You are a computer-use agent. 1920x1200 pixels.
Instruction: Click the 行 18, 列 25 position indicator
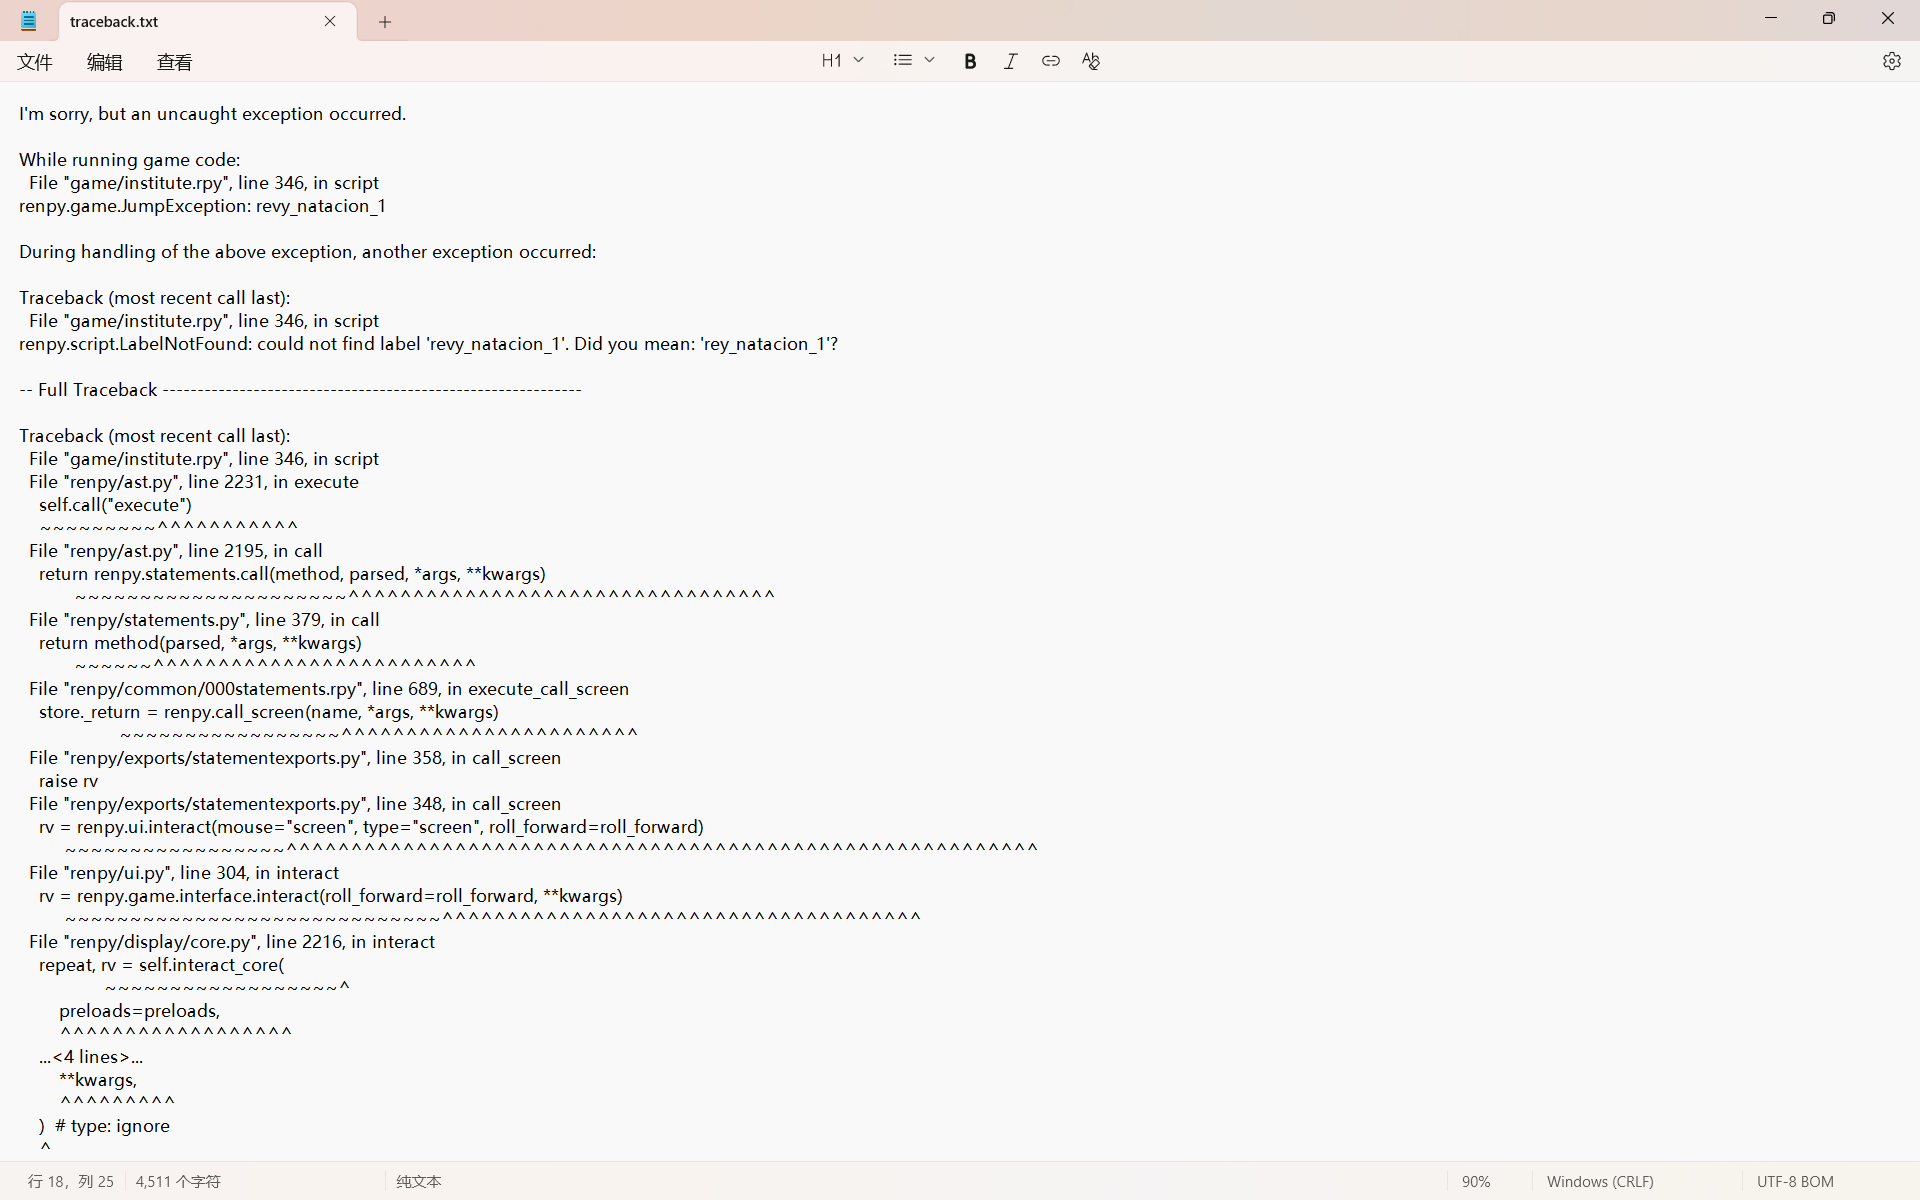[x=70, y=1181]
